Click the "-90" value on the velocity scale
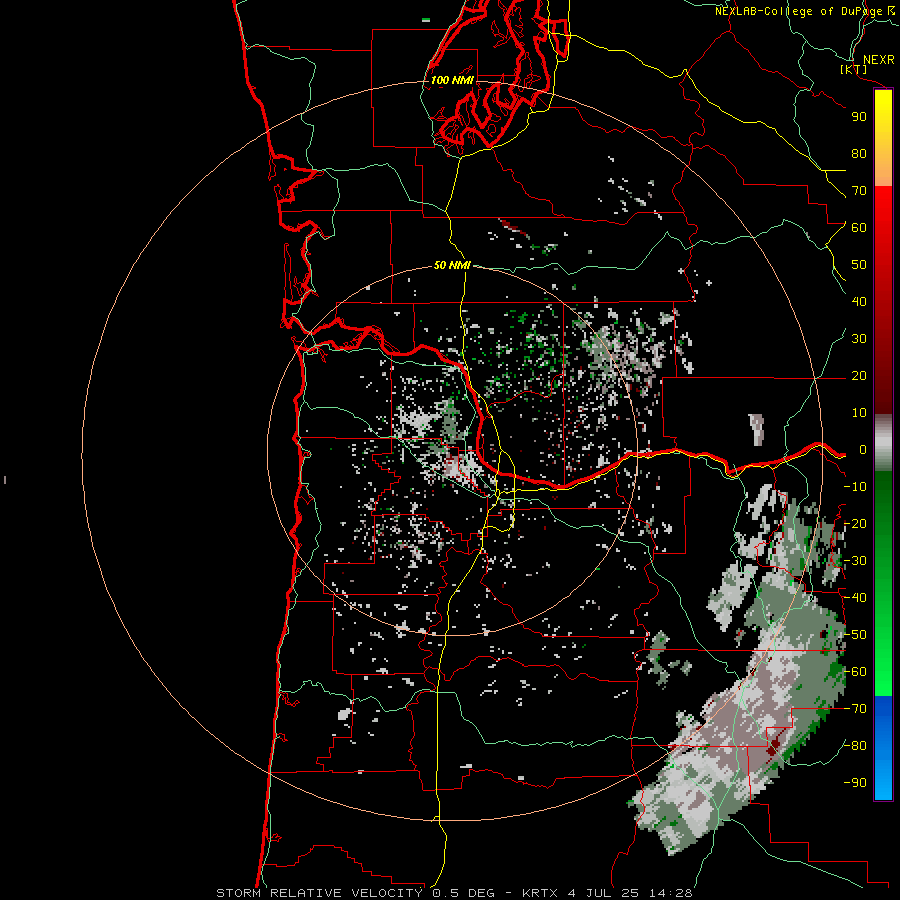Viewport: 900px width, 900px height. point(855,783)
